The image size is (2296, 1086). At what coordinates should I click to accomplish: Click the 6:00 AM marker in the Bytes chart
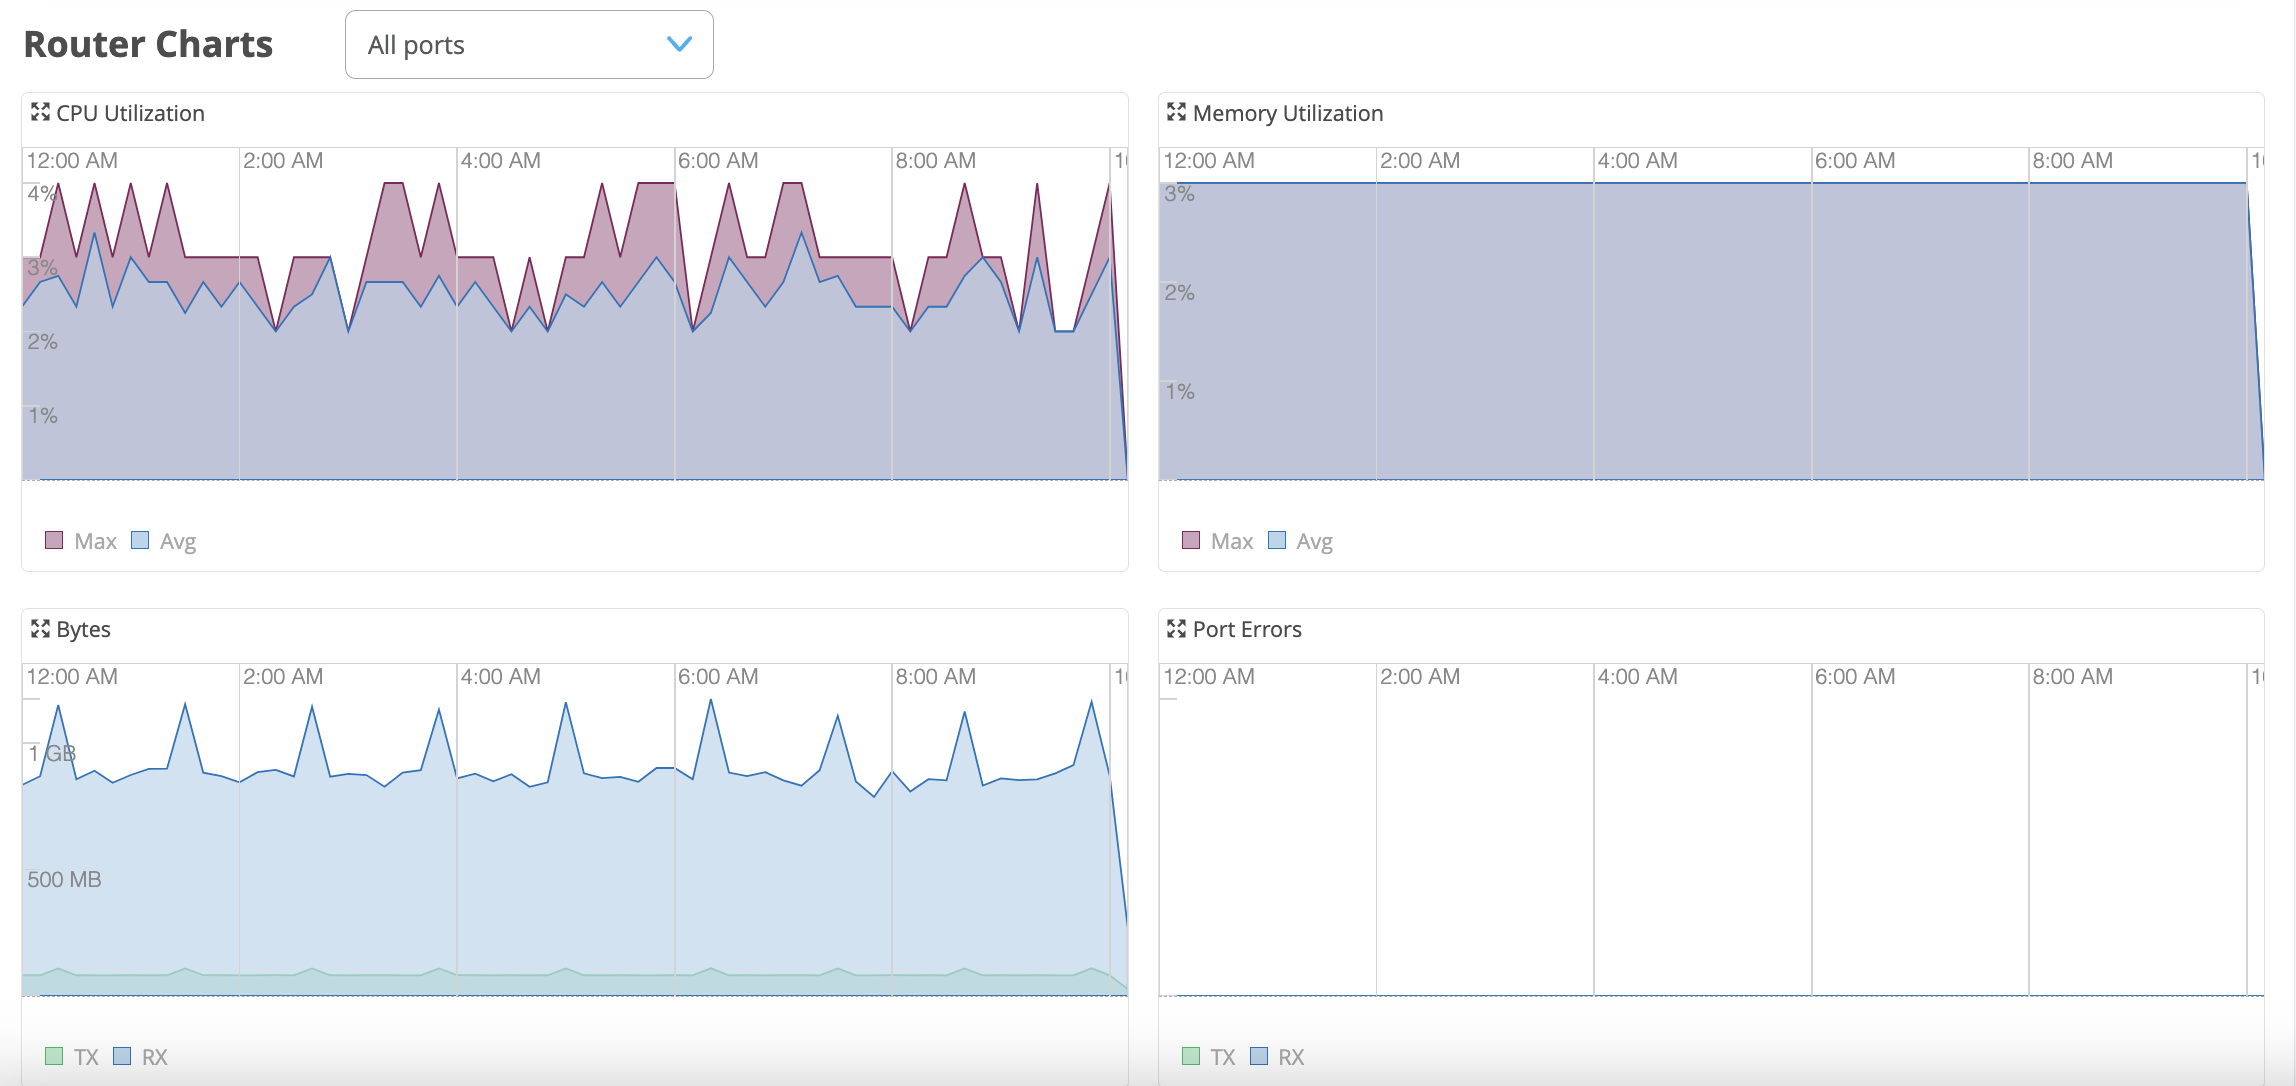tap(717, 677)
